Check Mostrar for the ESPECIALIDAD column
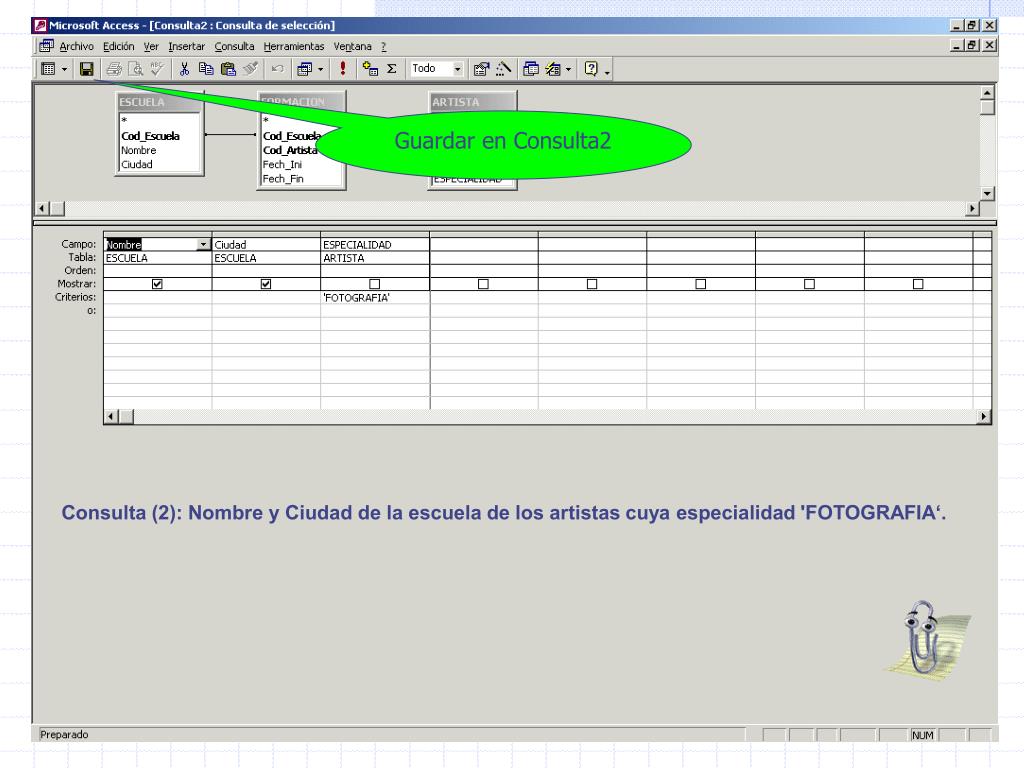1024x768 pixels. [x=375, y=284]
